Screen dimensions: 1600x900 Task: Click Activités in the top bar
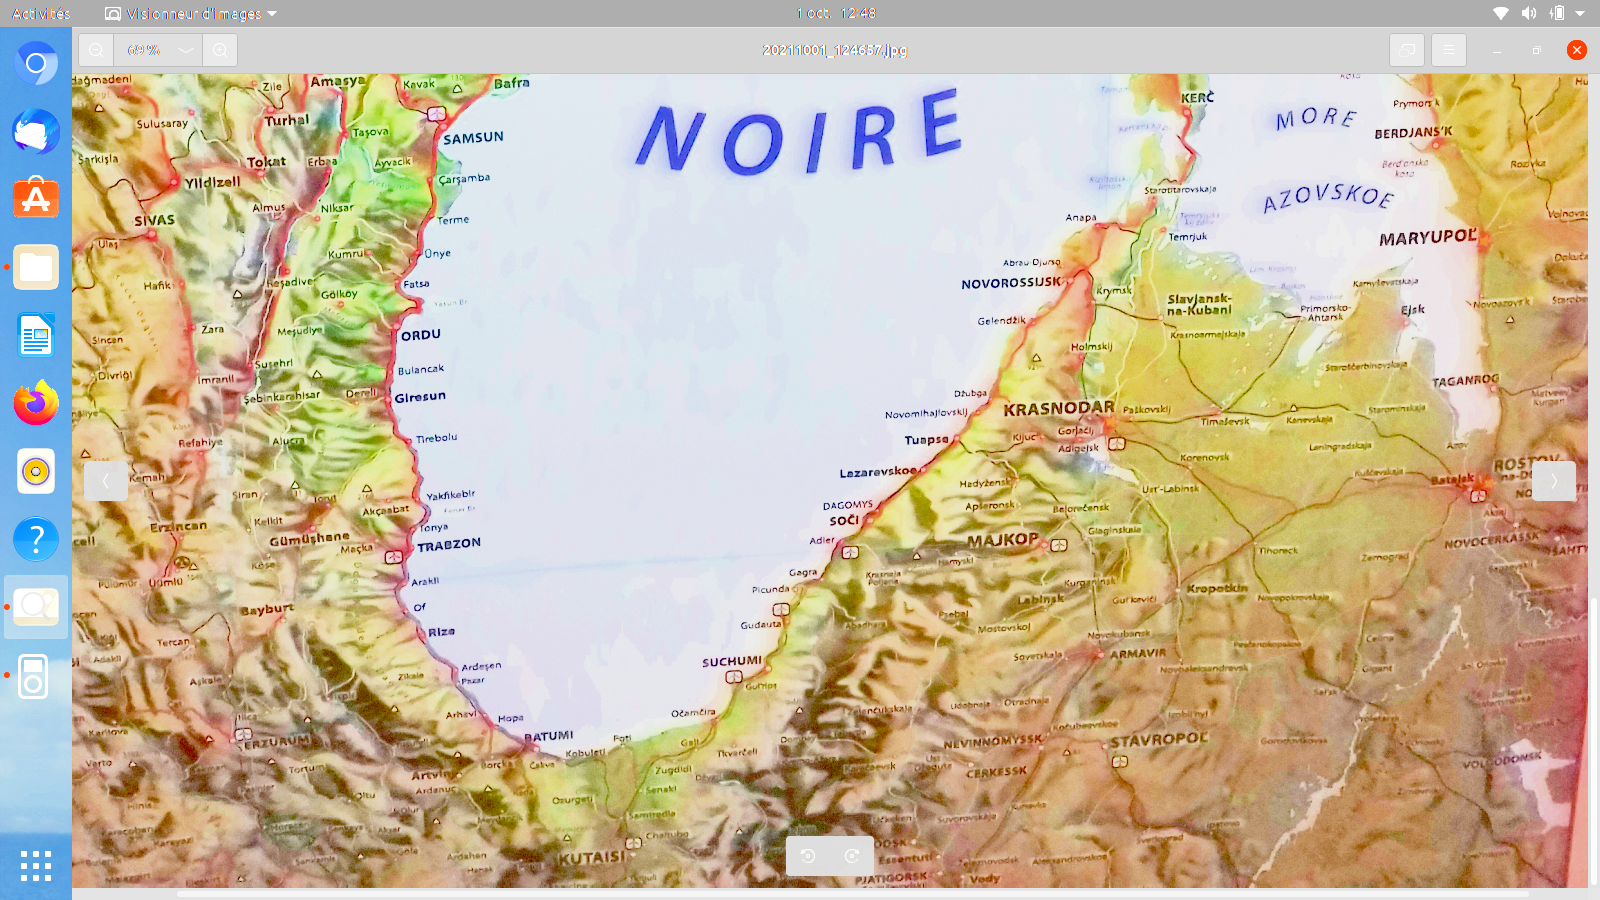(x=41, y=13)
